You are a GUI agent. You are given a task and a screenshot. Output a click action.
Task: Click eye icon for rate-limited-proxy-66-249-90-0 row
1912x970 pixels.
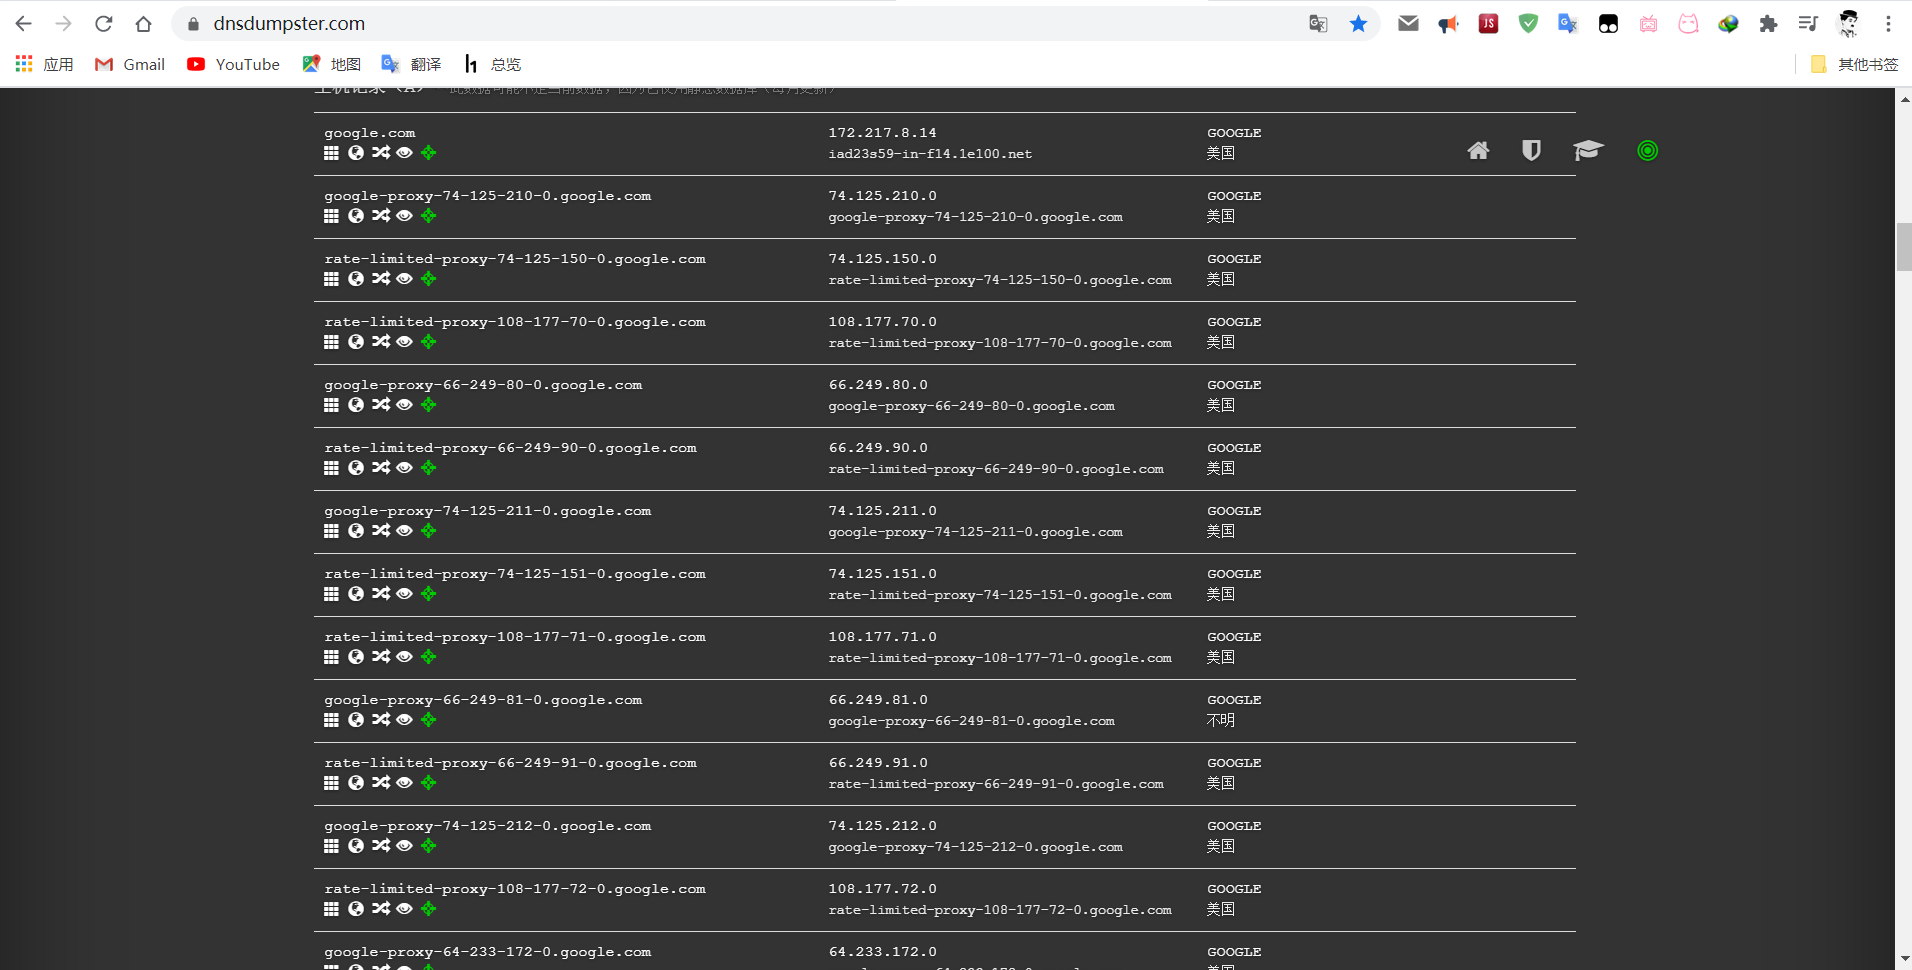click(x=404, y=468)
